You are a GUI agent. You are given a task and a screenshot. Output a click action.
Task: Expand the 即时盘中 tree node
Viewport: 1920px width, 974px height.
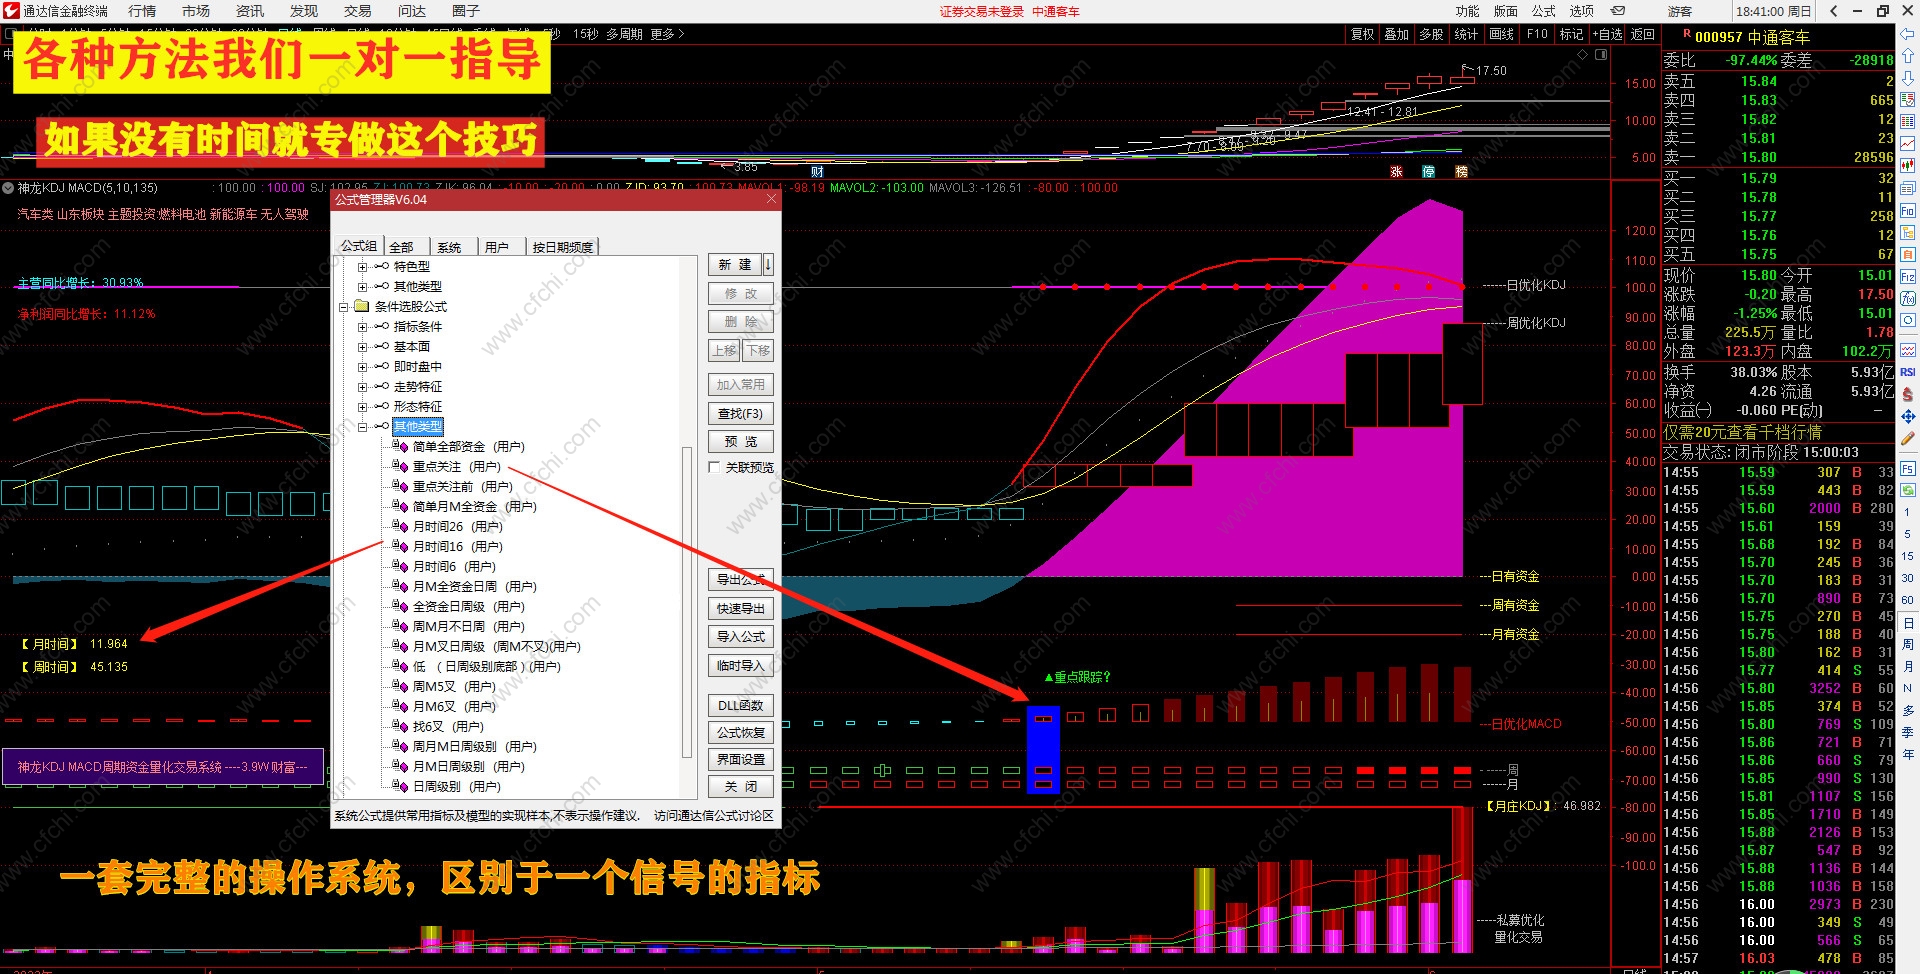coord(362,367)
